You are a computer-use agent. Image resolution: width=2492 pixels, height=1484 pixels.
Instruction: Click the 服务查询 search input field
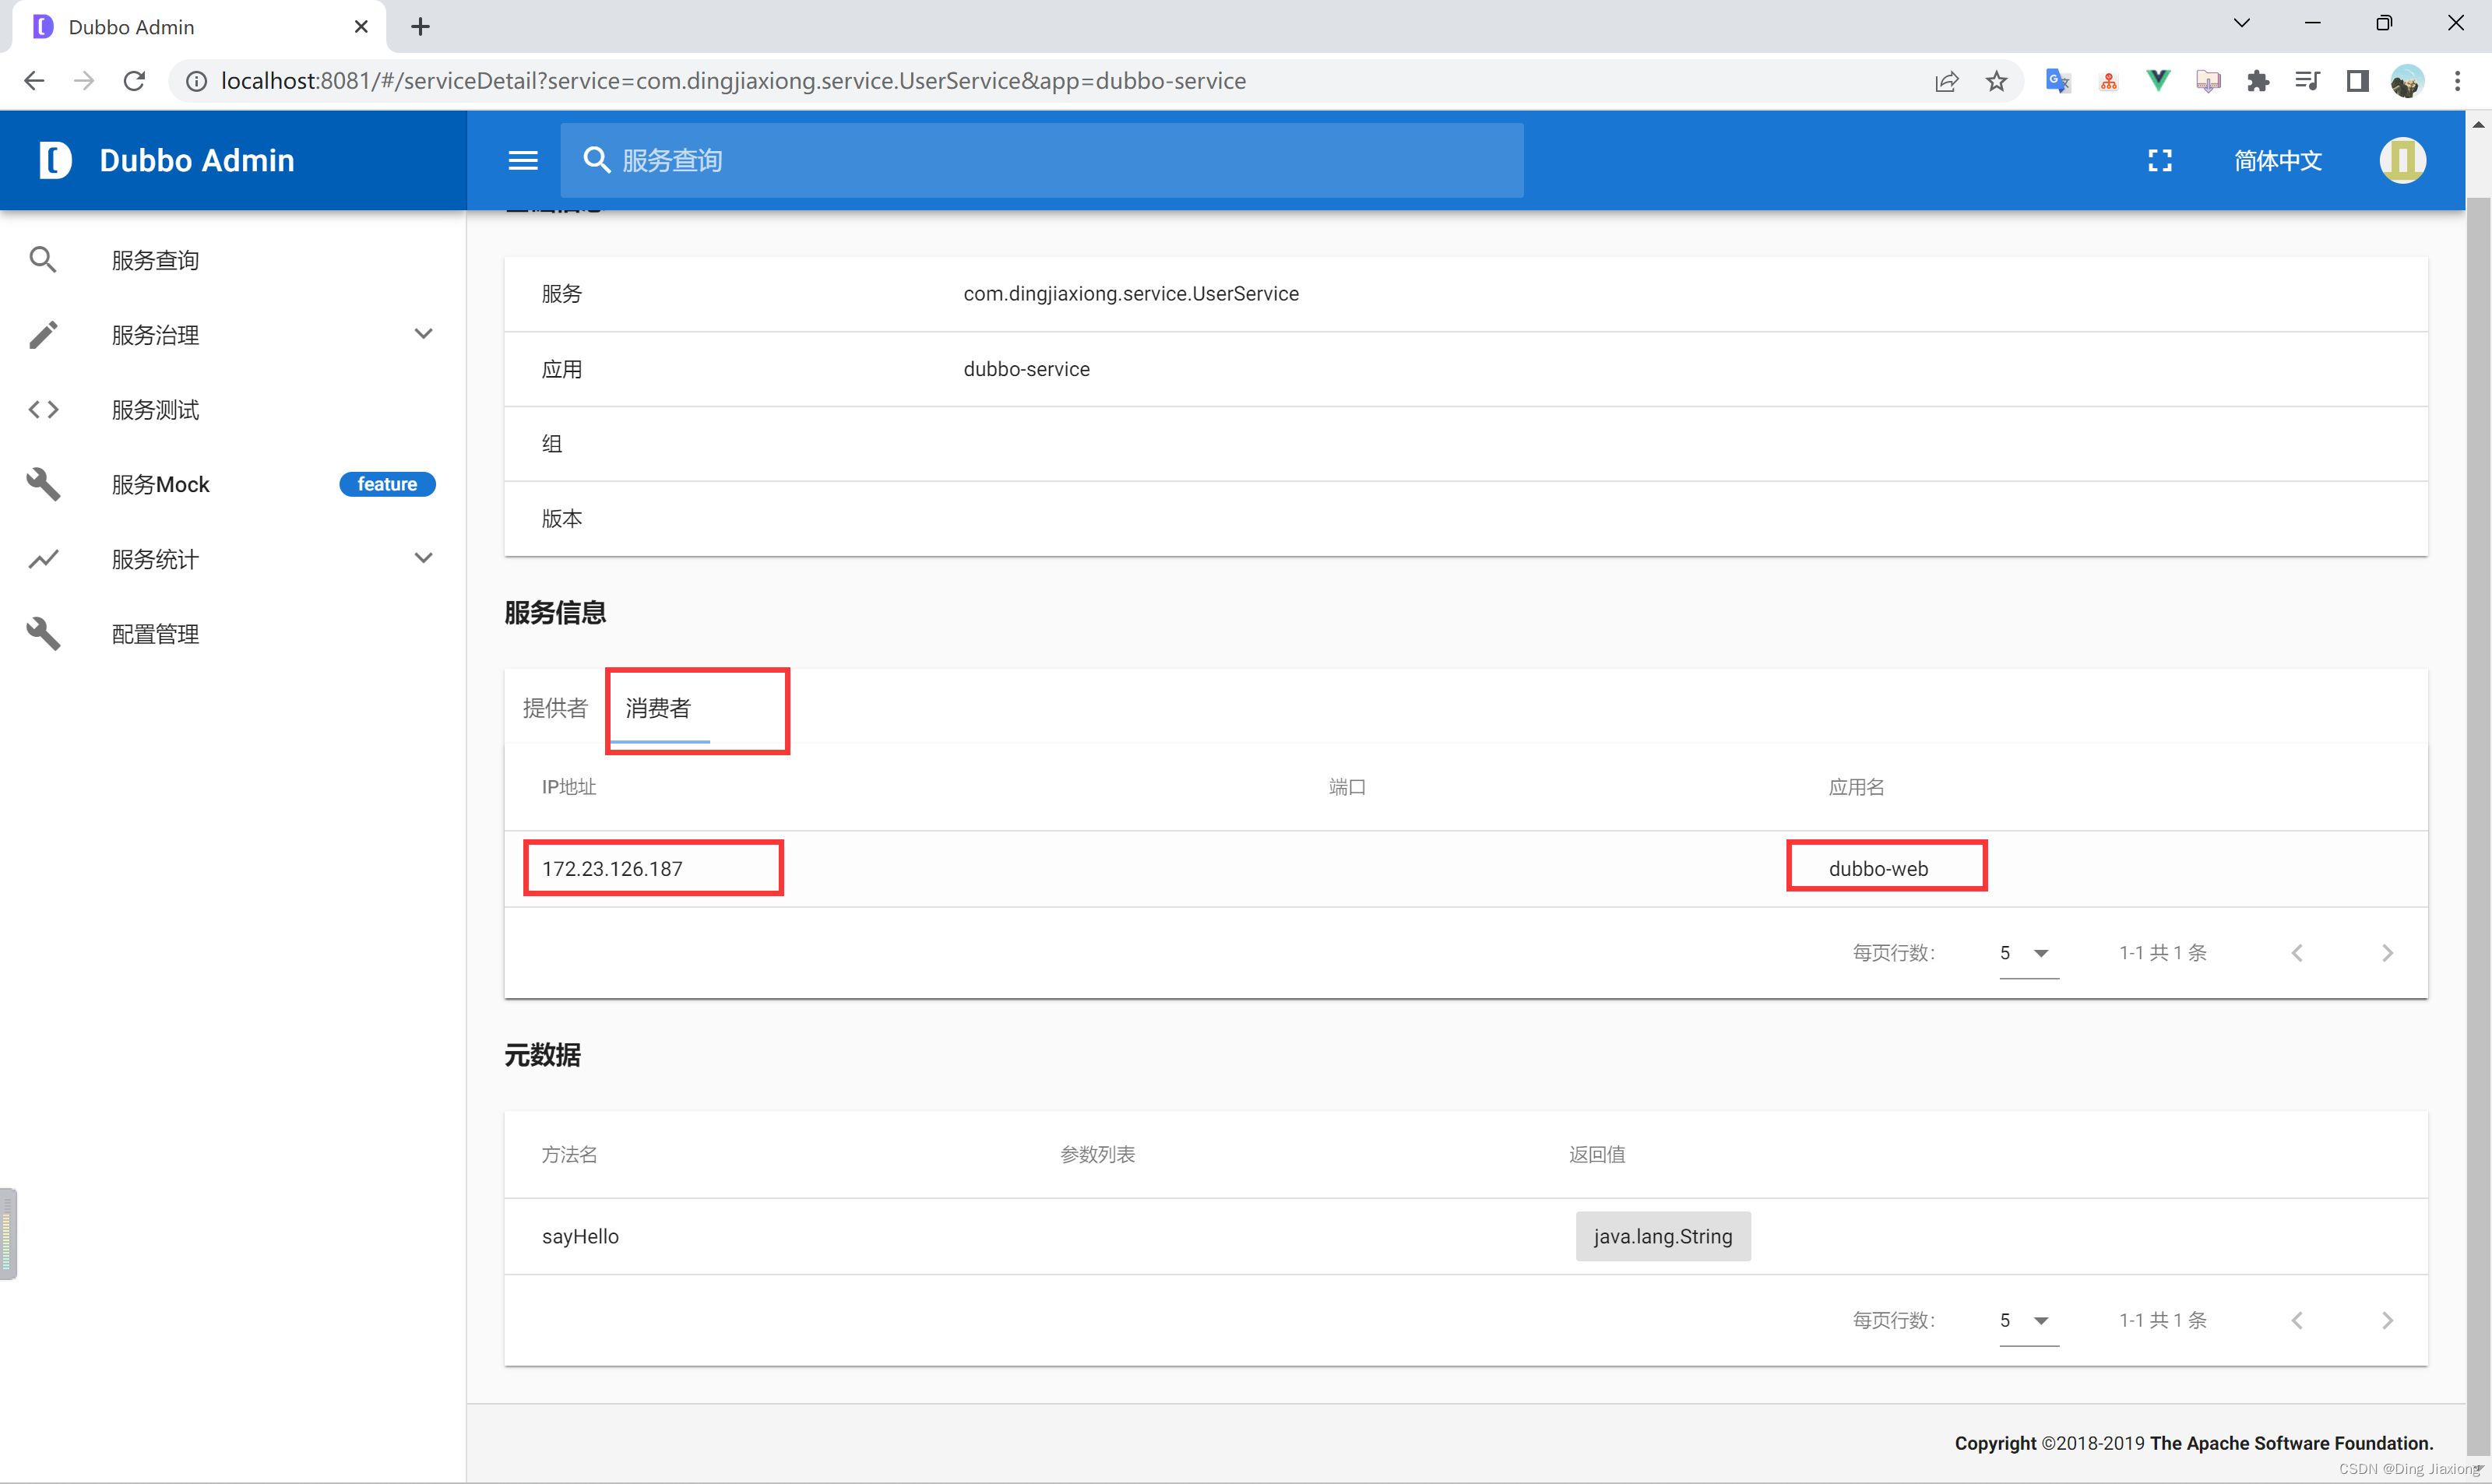click(x=1041, y=160)
